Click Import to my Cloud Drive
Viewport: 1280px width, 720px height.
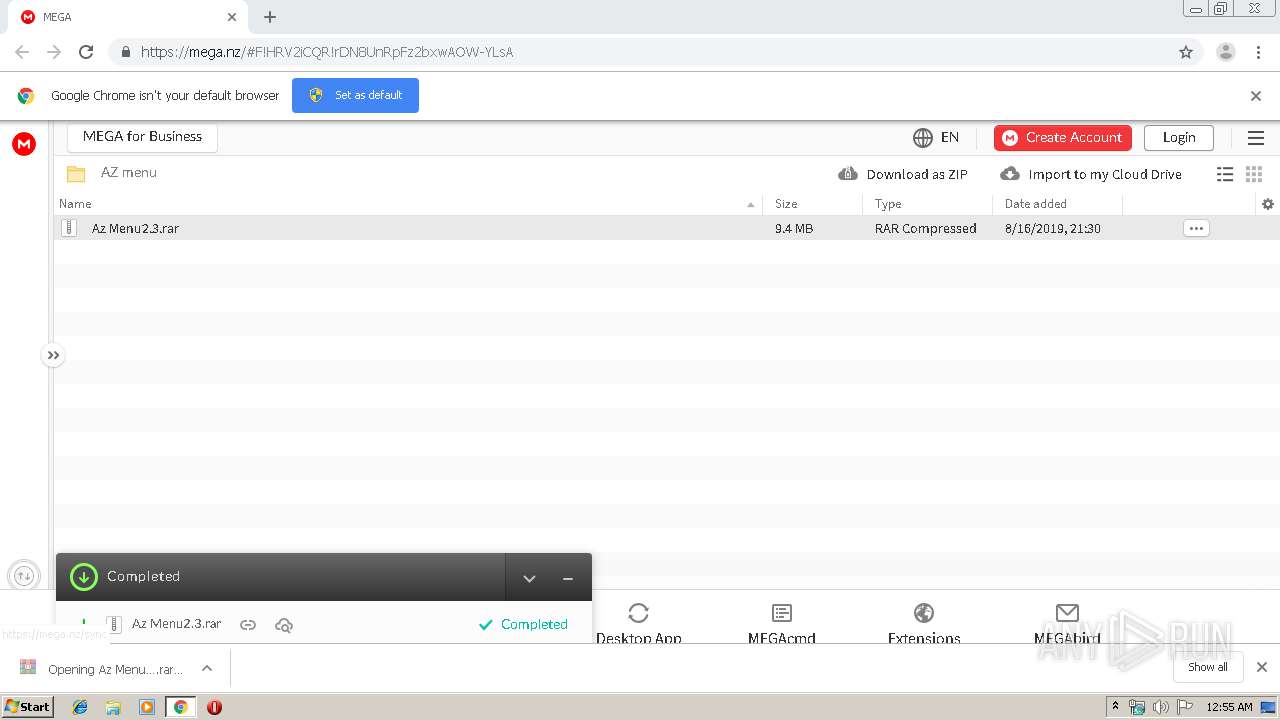1091,174
